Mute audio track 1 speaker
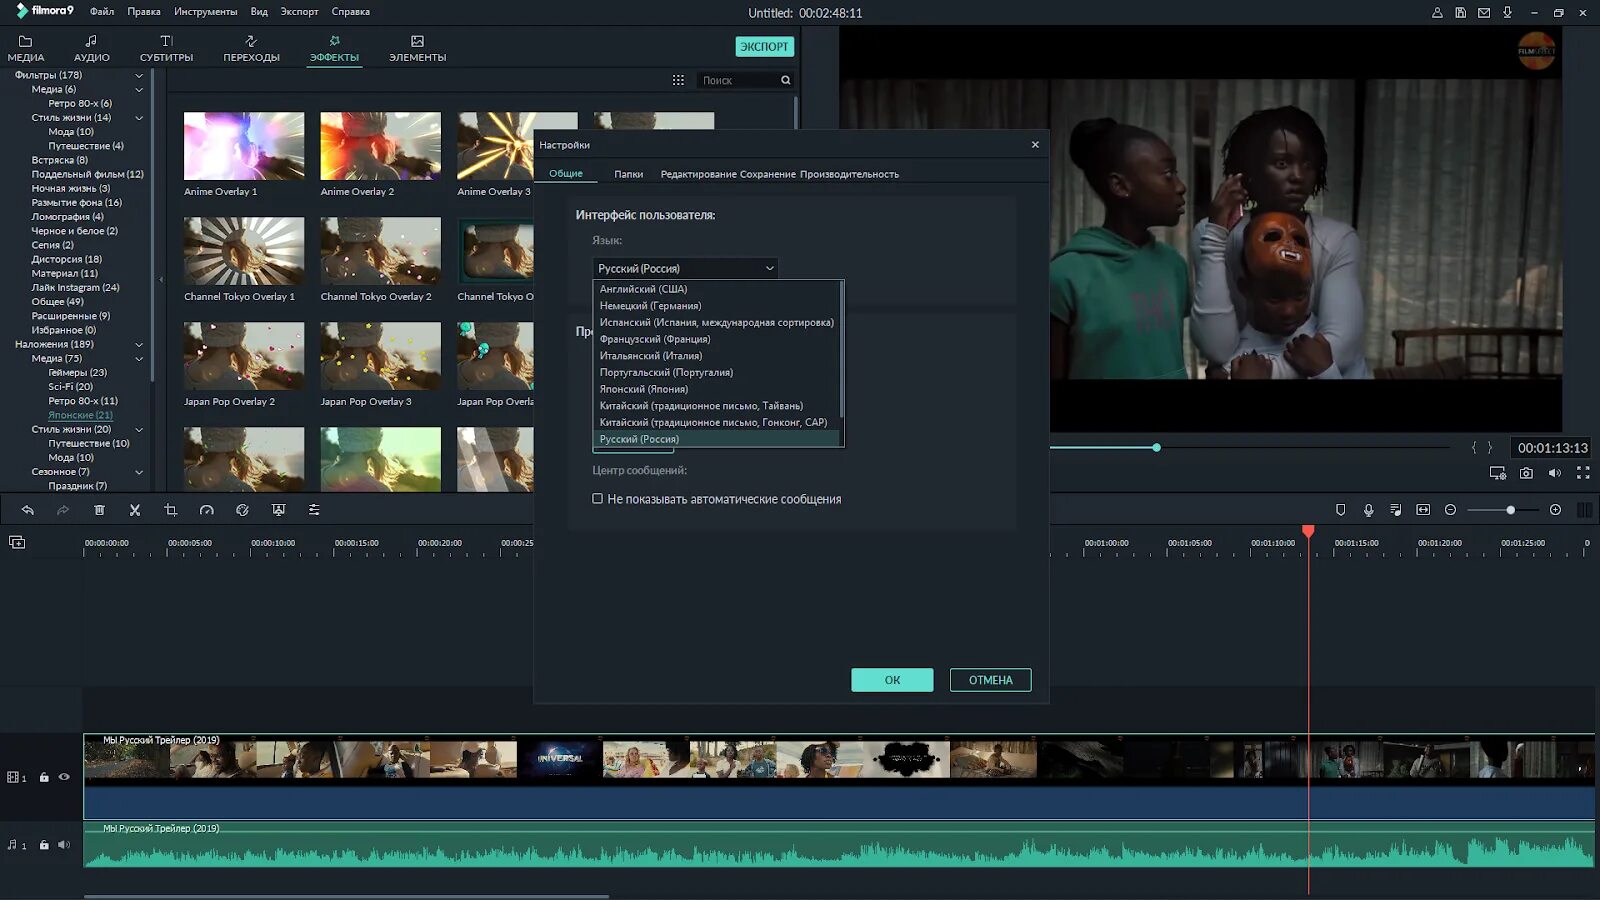1600x900 pixels. pyautogui.click(x=64, y=845)
